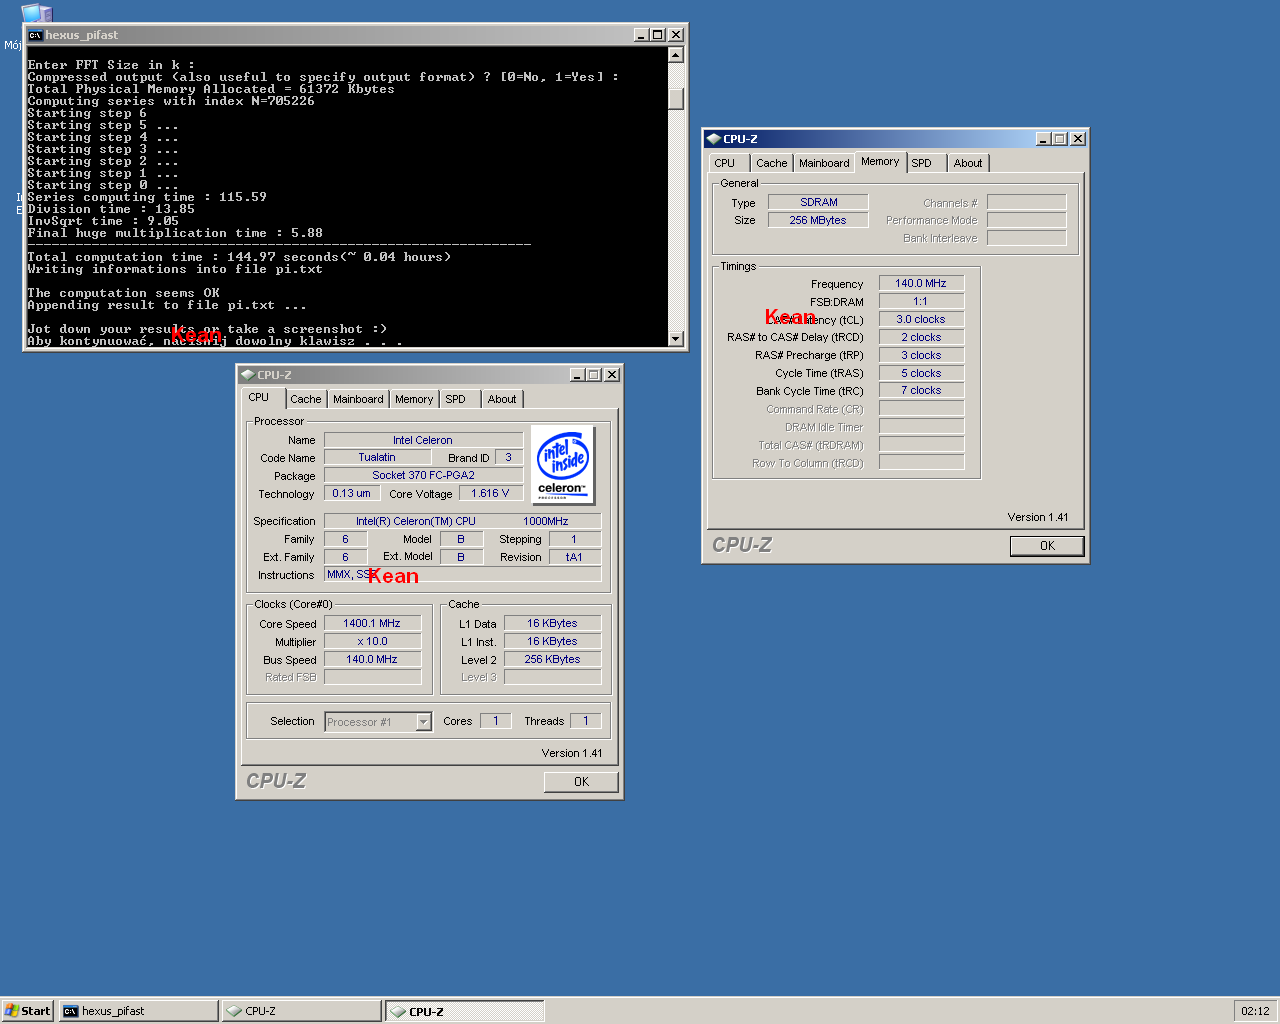Open the desktop computer icon at top-left
The width and height of the screenshot is (1280, 1024).
[x=36, y=13]
